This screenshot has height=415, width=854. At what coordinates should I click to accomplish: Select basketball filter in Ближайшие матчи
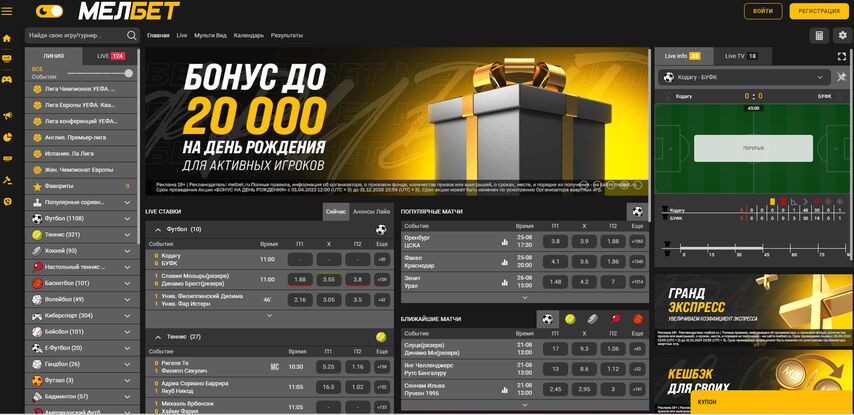pyautogui.click(x=637, y=319)
